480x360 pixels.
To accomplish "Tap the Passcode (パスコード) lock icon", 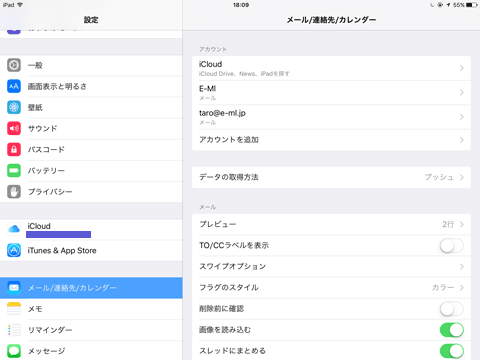I will (x=14, y=149).
